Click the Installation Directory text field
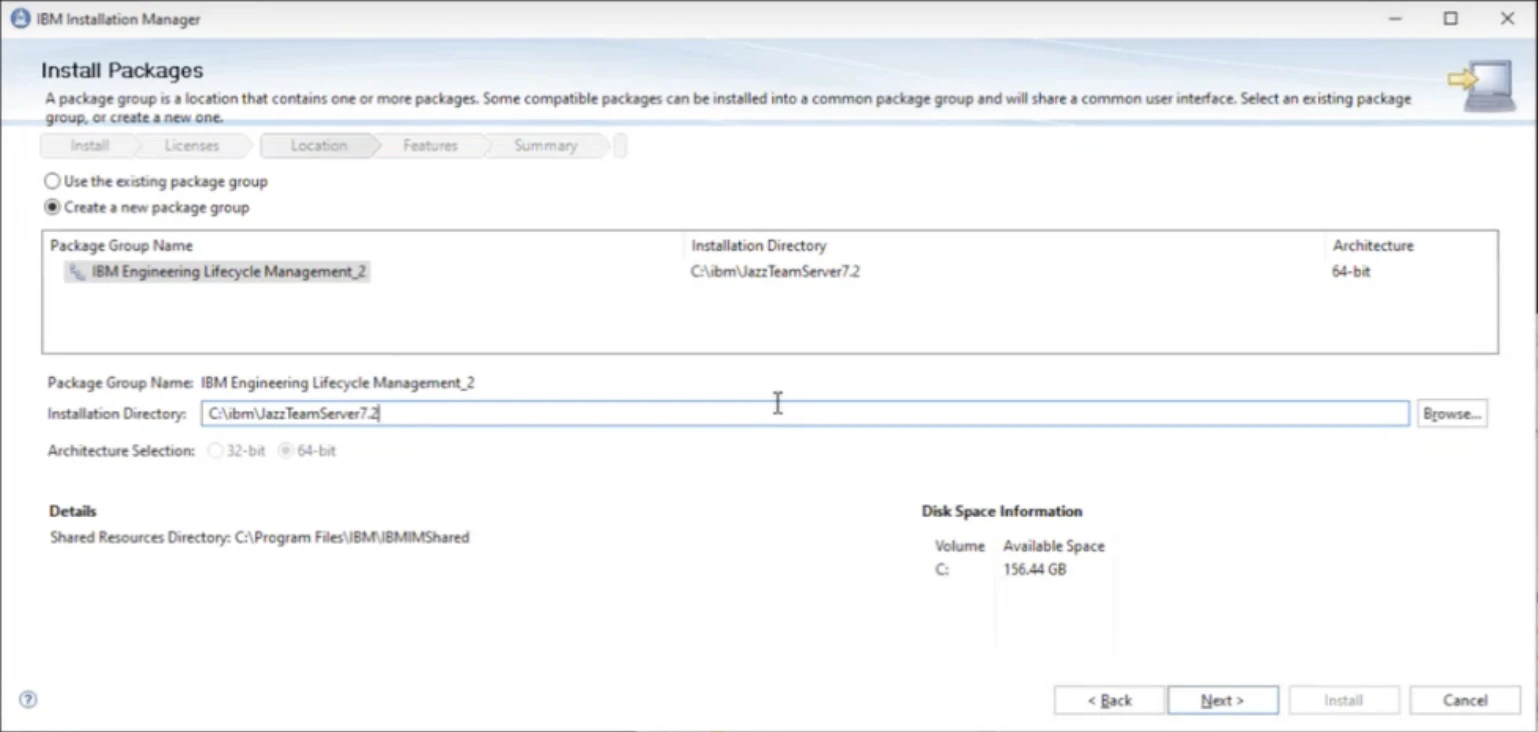This screenshot has height=732, width=1538. click(805, 414)
